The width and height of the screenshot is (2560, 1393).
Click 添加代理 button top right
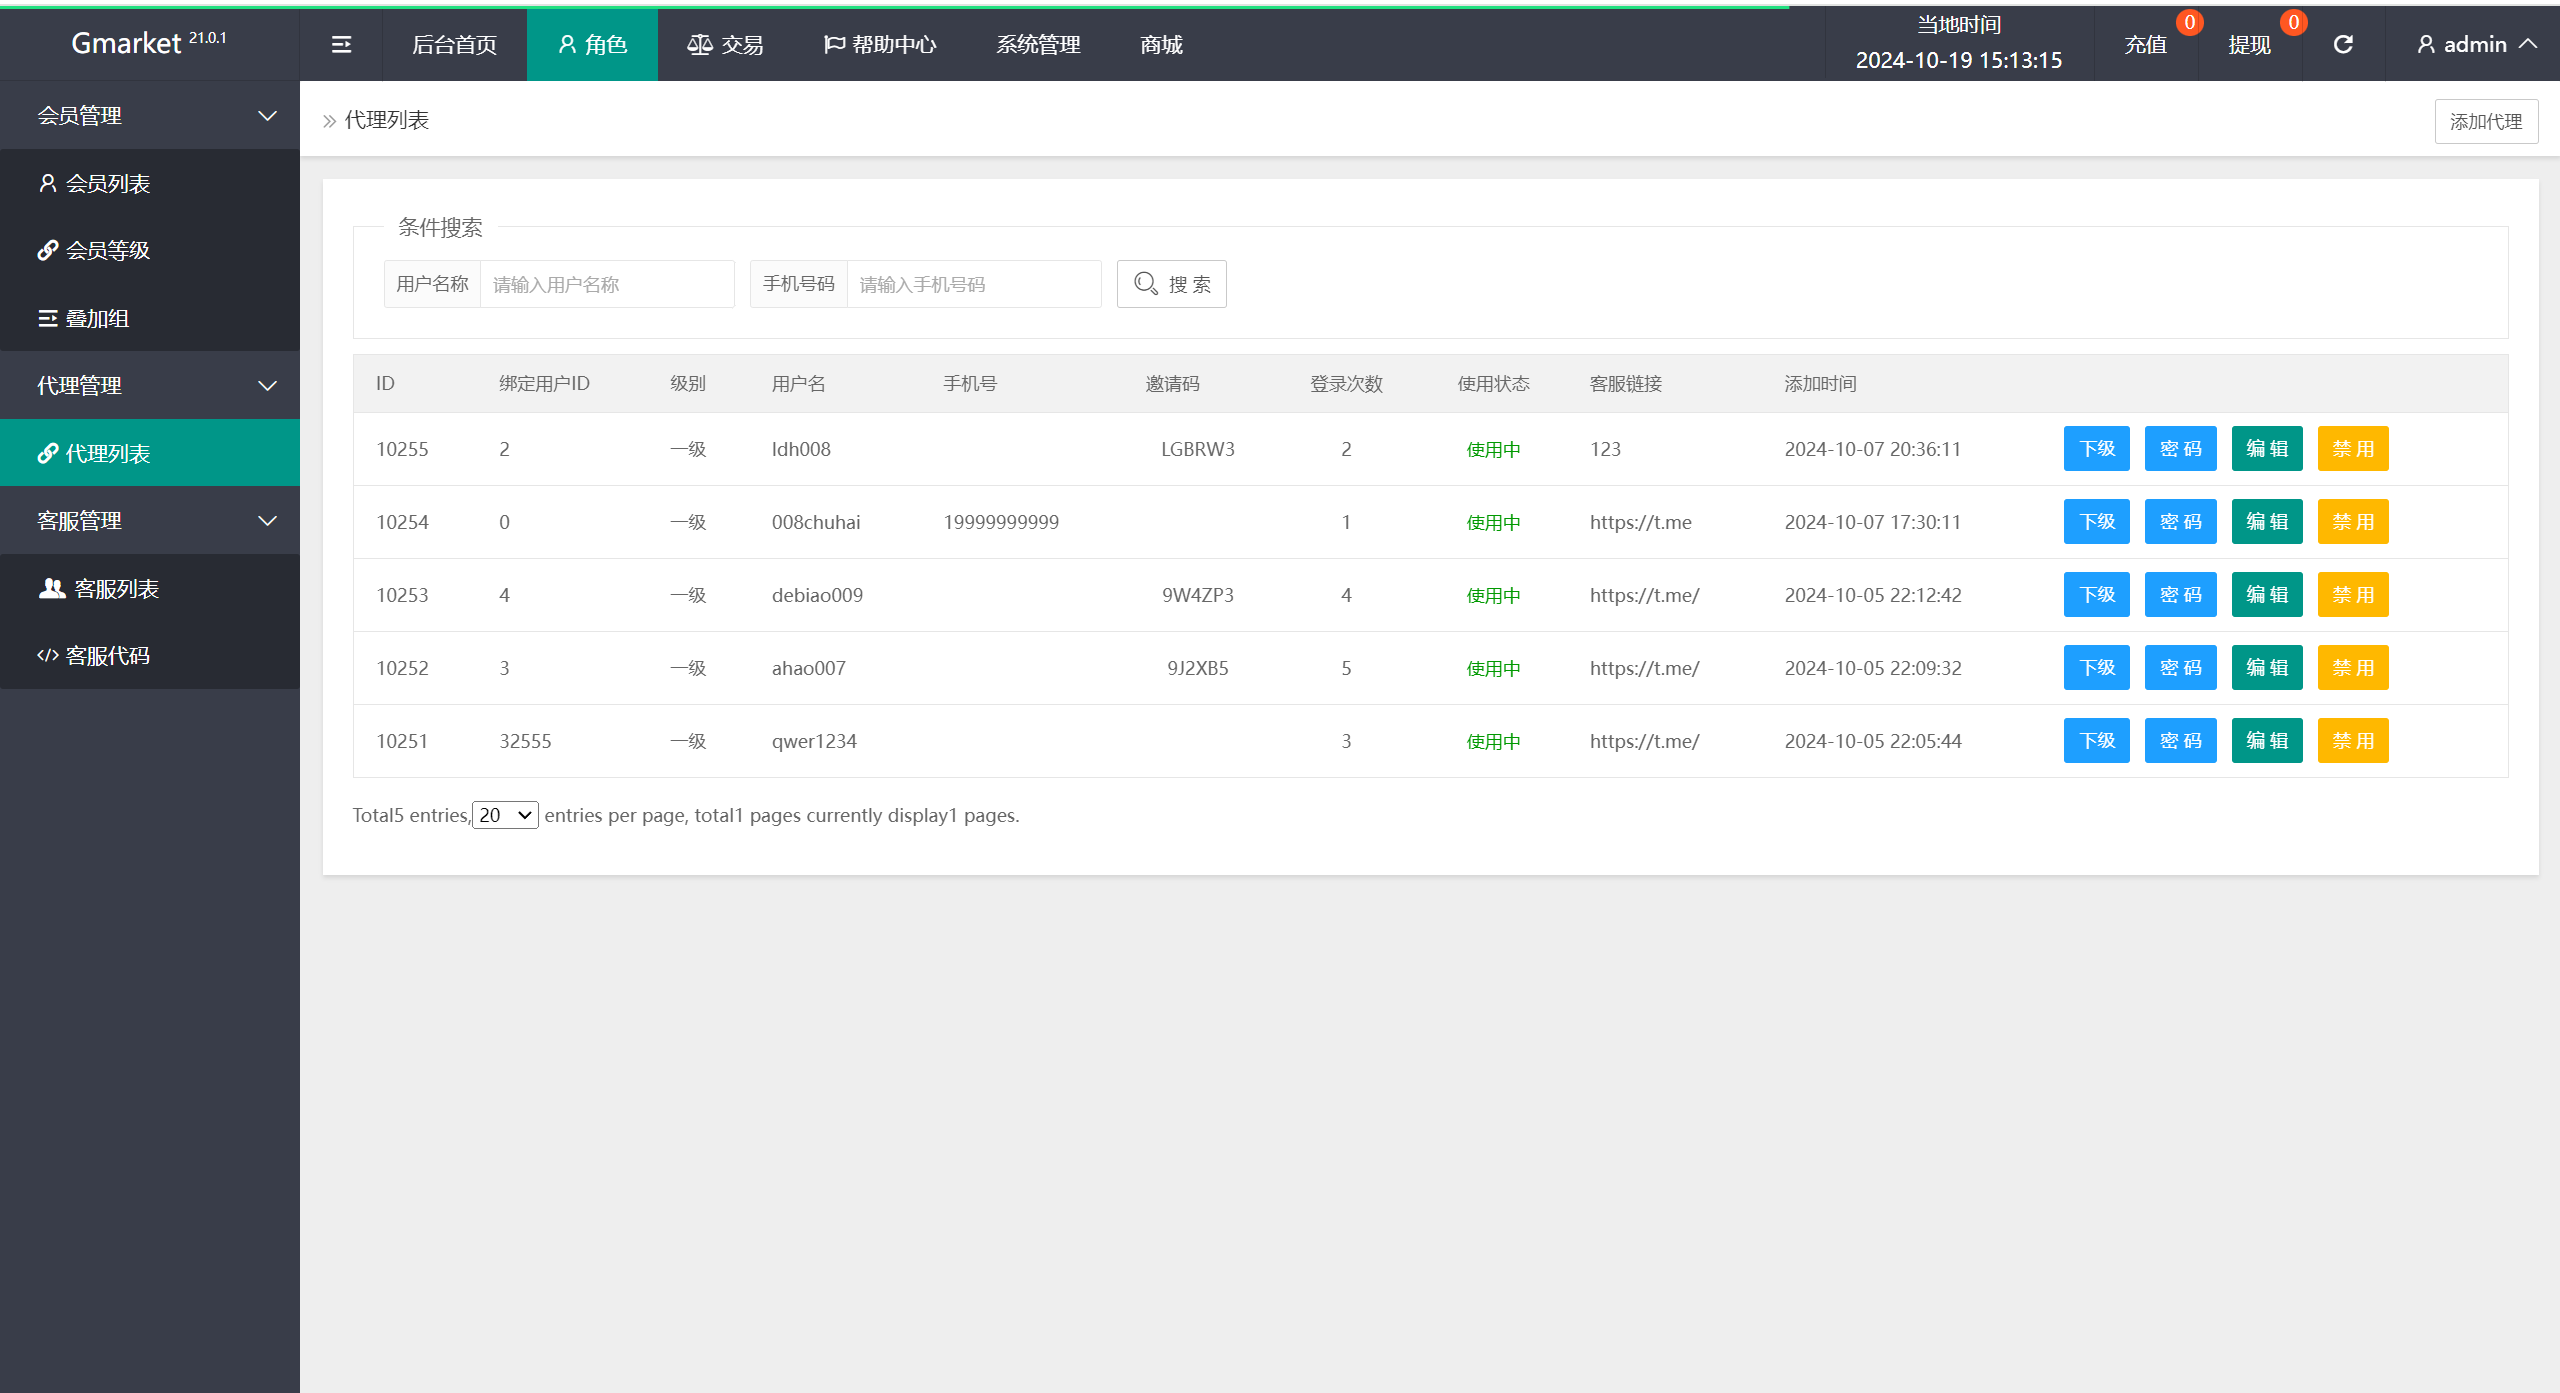pyautogui.click(x=2486, y=120)
